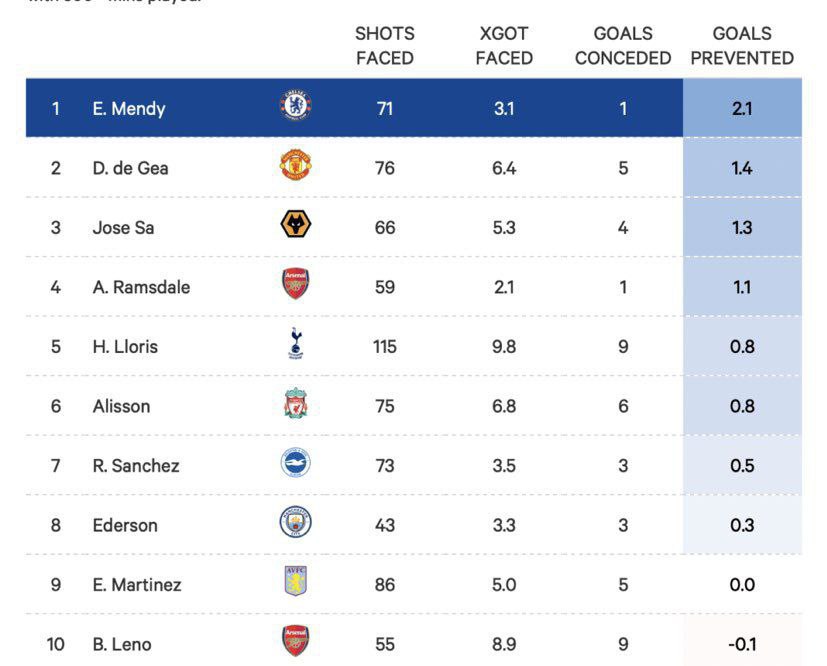Click the Ederson row name

(125, 525)
